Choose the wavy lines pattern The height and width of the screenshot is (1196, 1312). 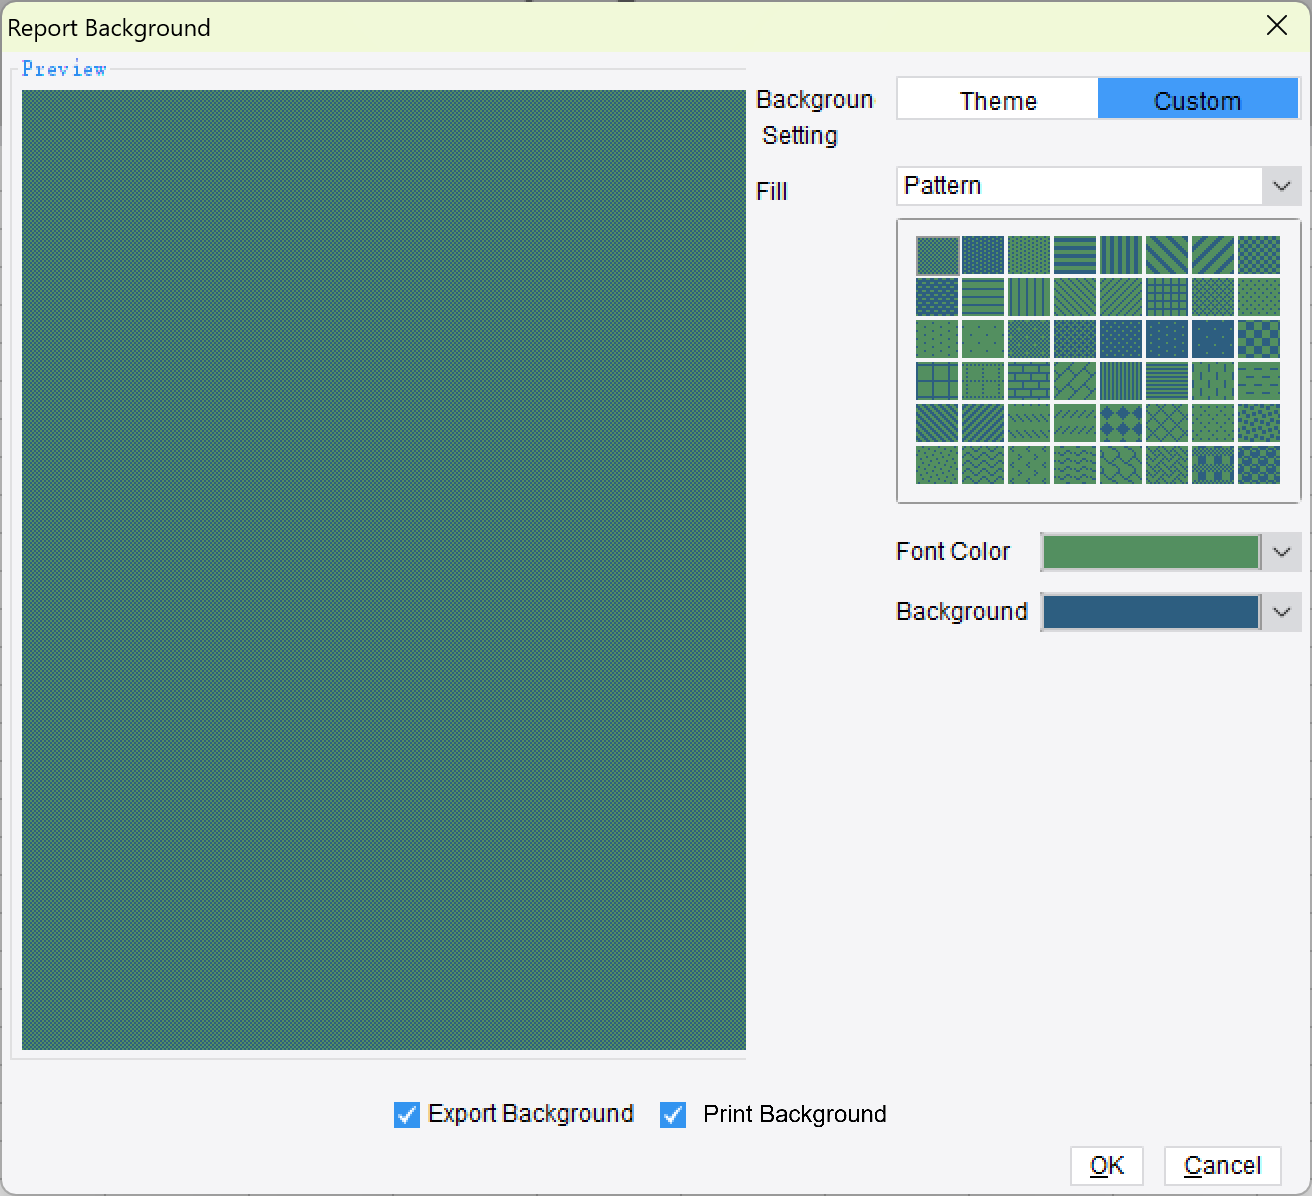(1075, 465)
